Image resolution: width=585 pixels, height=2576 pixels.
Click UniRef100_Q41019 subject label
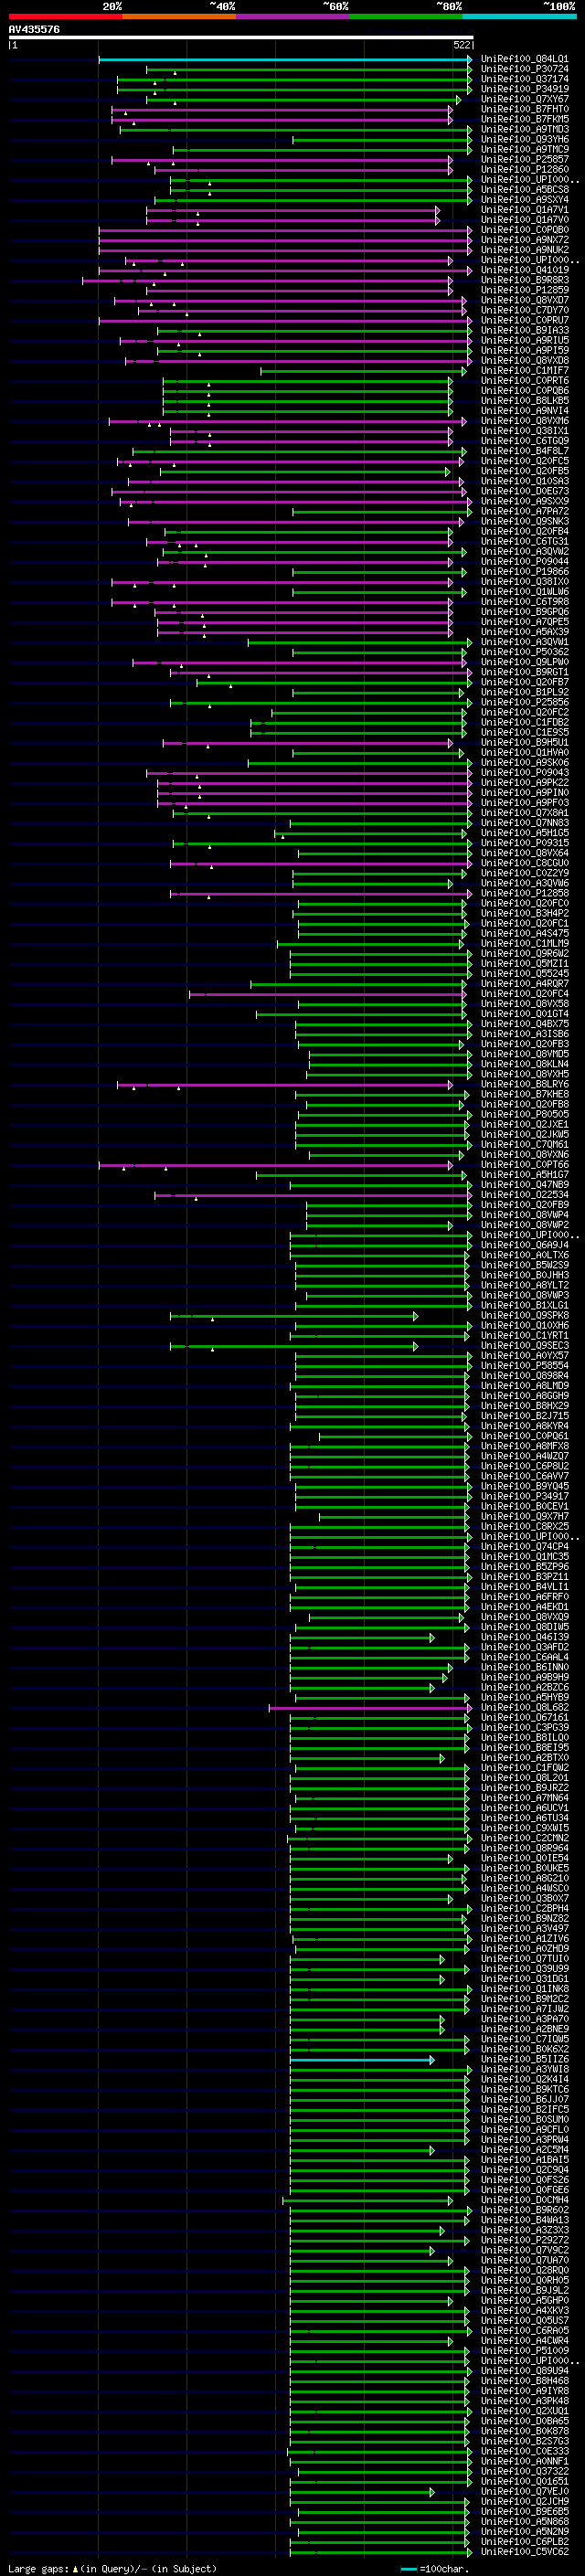coord(525,270)
